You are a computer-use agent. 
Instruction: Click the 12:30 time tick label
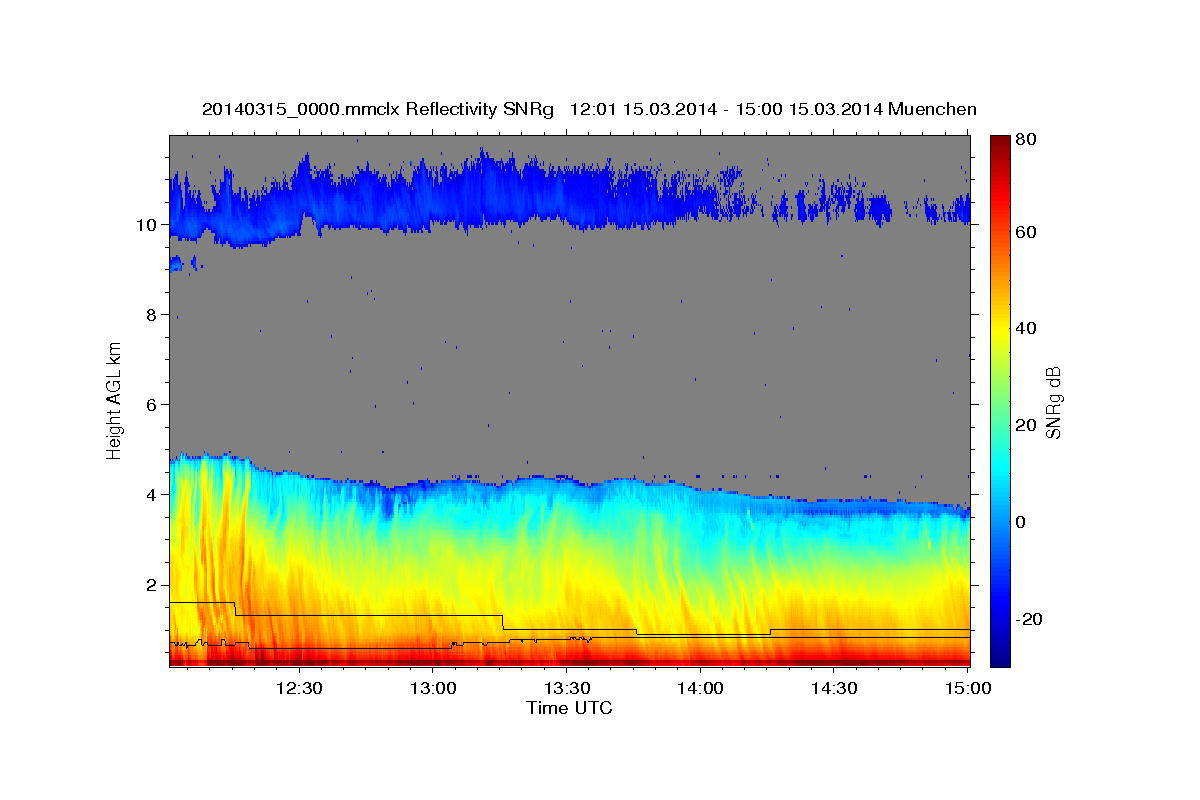tap(298, 688)
